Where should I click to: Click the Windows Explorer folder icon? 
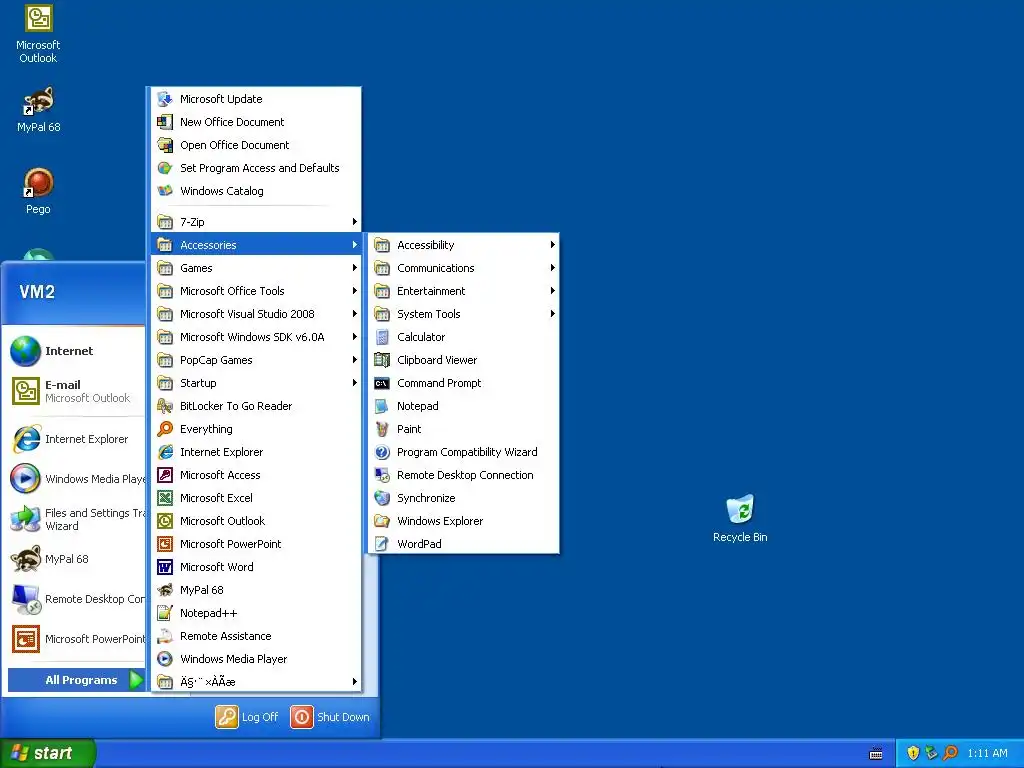click(382, 520)
